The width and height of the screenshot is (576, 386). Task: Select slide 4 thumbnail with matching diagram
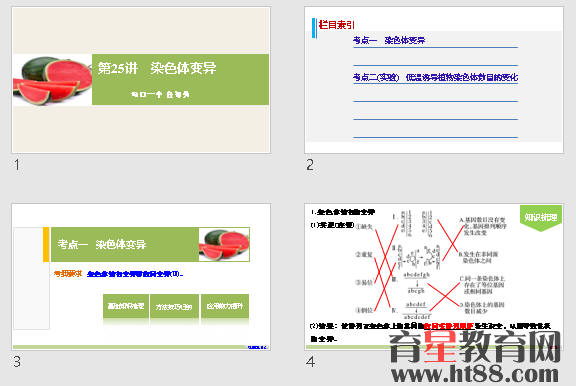coord(434,277)
